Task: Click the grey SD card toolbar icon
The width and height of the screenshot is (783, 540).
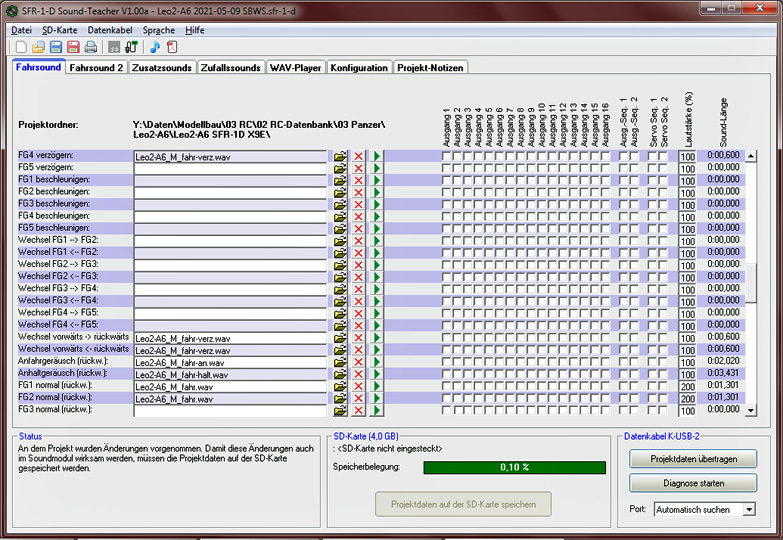Action: pyautogui.click(x=114, y=47)
